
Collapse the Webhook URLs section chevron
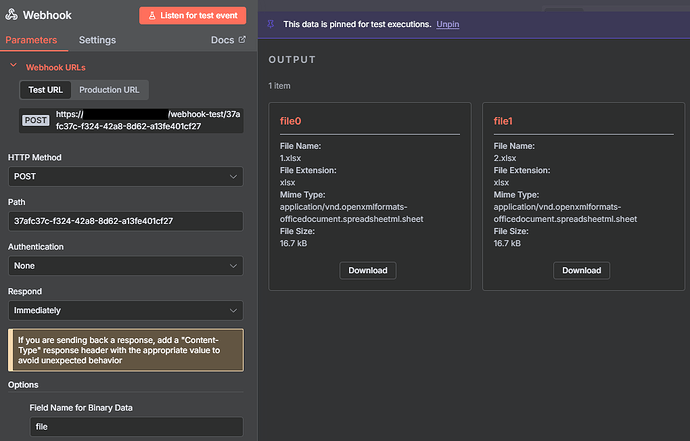[x=13, y=67]
